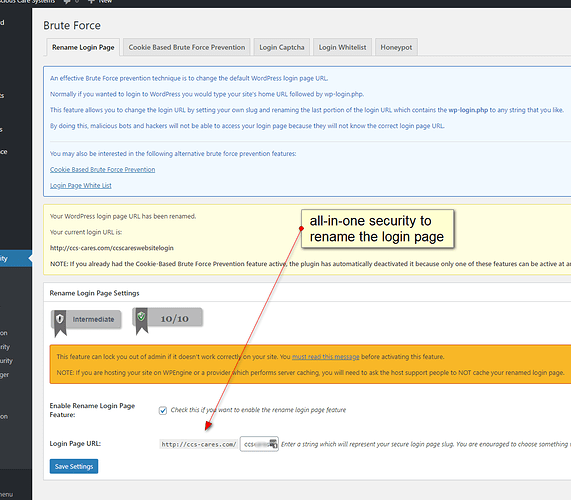Toggle the Enable Rename Login Page checkbox
The width and height of the screenshot is (571, 500).
pyautogui.click(x=163, y=410)
